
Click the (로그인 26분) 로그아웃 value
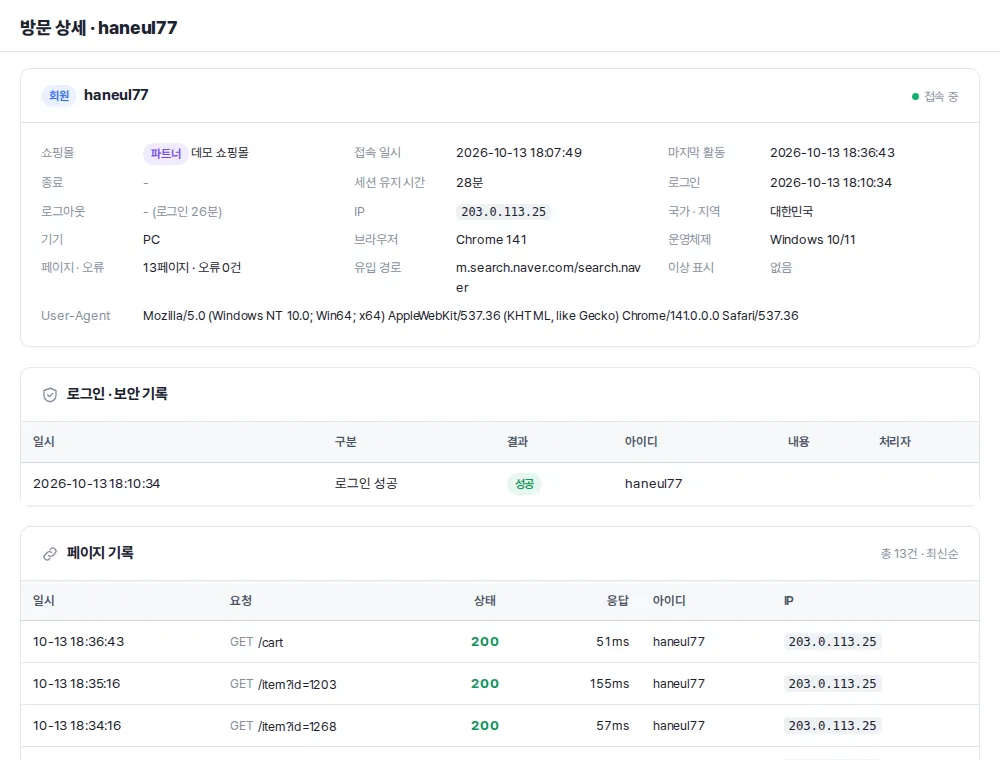[x=182, y=212]
